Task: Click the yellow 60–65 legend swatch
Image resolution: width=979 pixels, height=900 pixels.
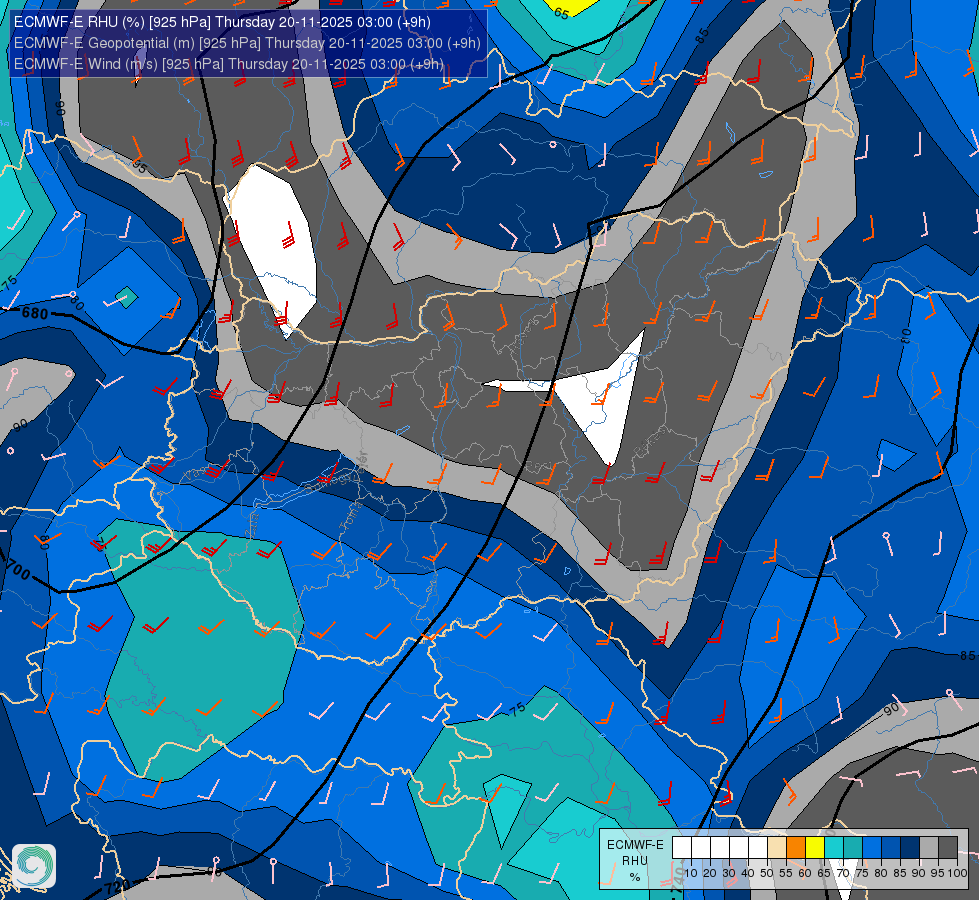Action: tap(815, 847)
